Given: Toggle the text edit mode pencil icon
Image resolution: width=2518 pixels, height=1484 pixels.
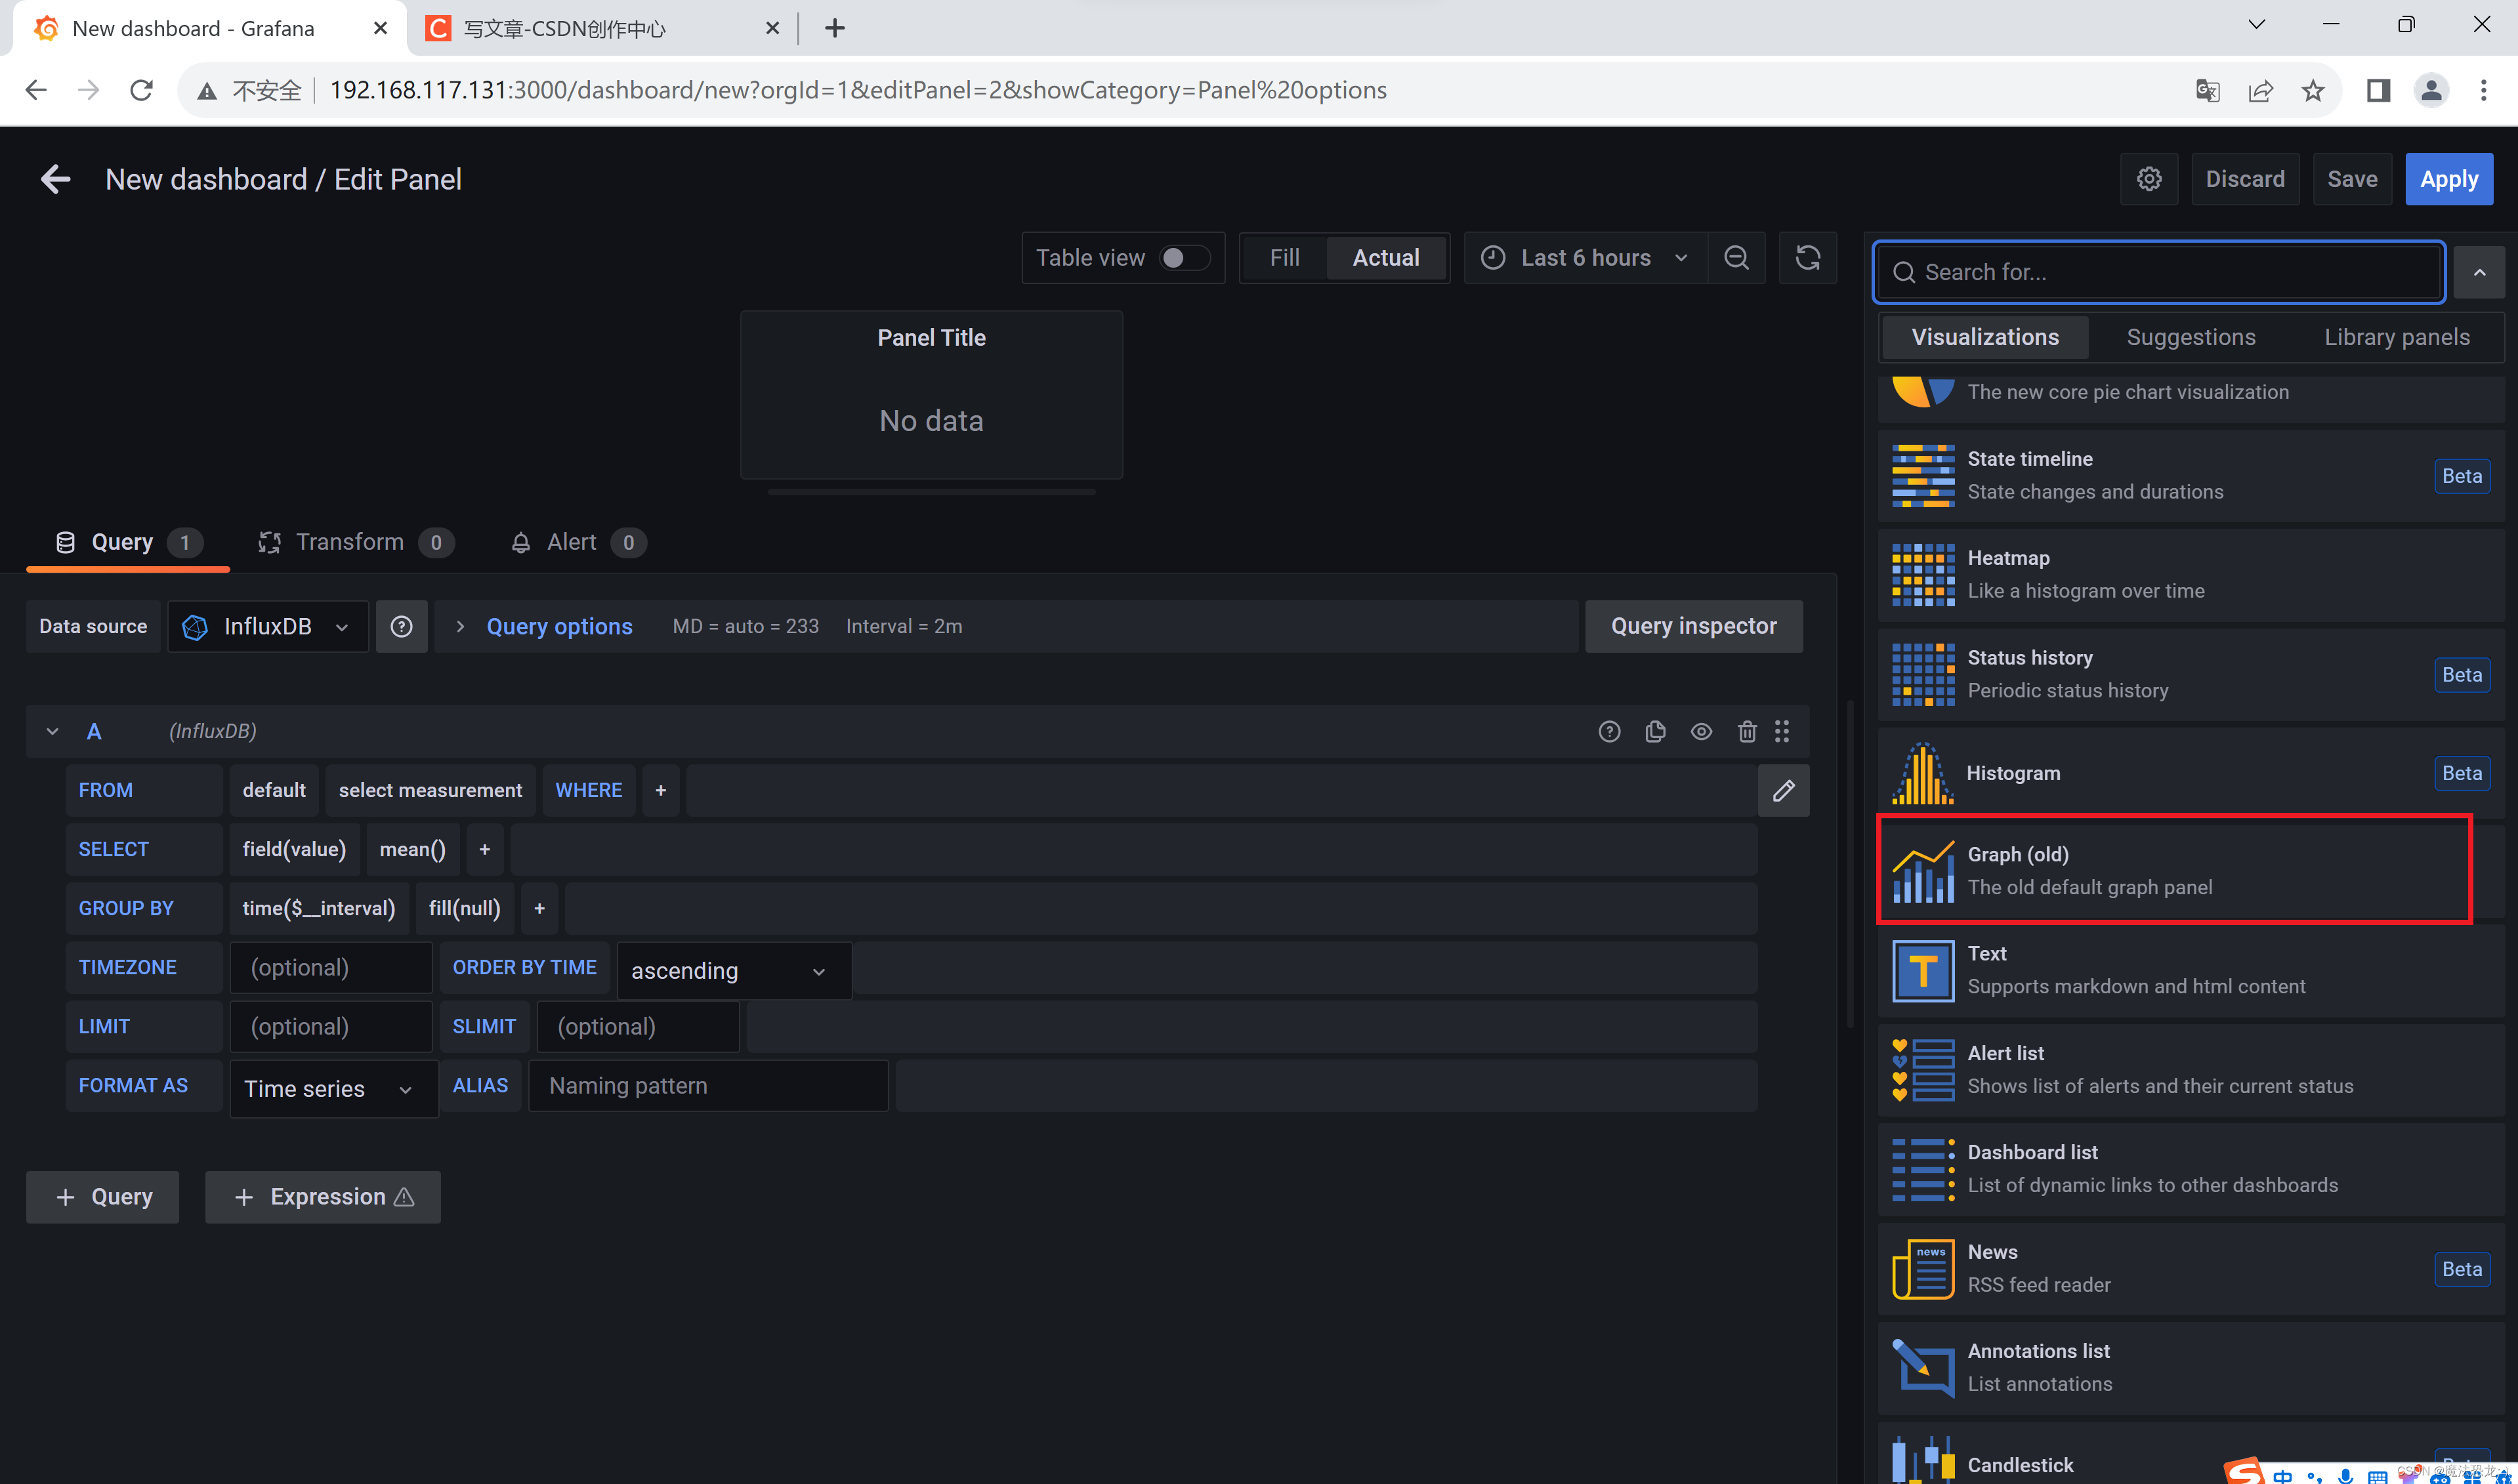Looking at the screenshot, I should pos(1783,791).
